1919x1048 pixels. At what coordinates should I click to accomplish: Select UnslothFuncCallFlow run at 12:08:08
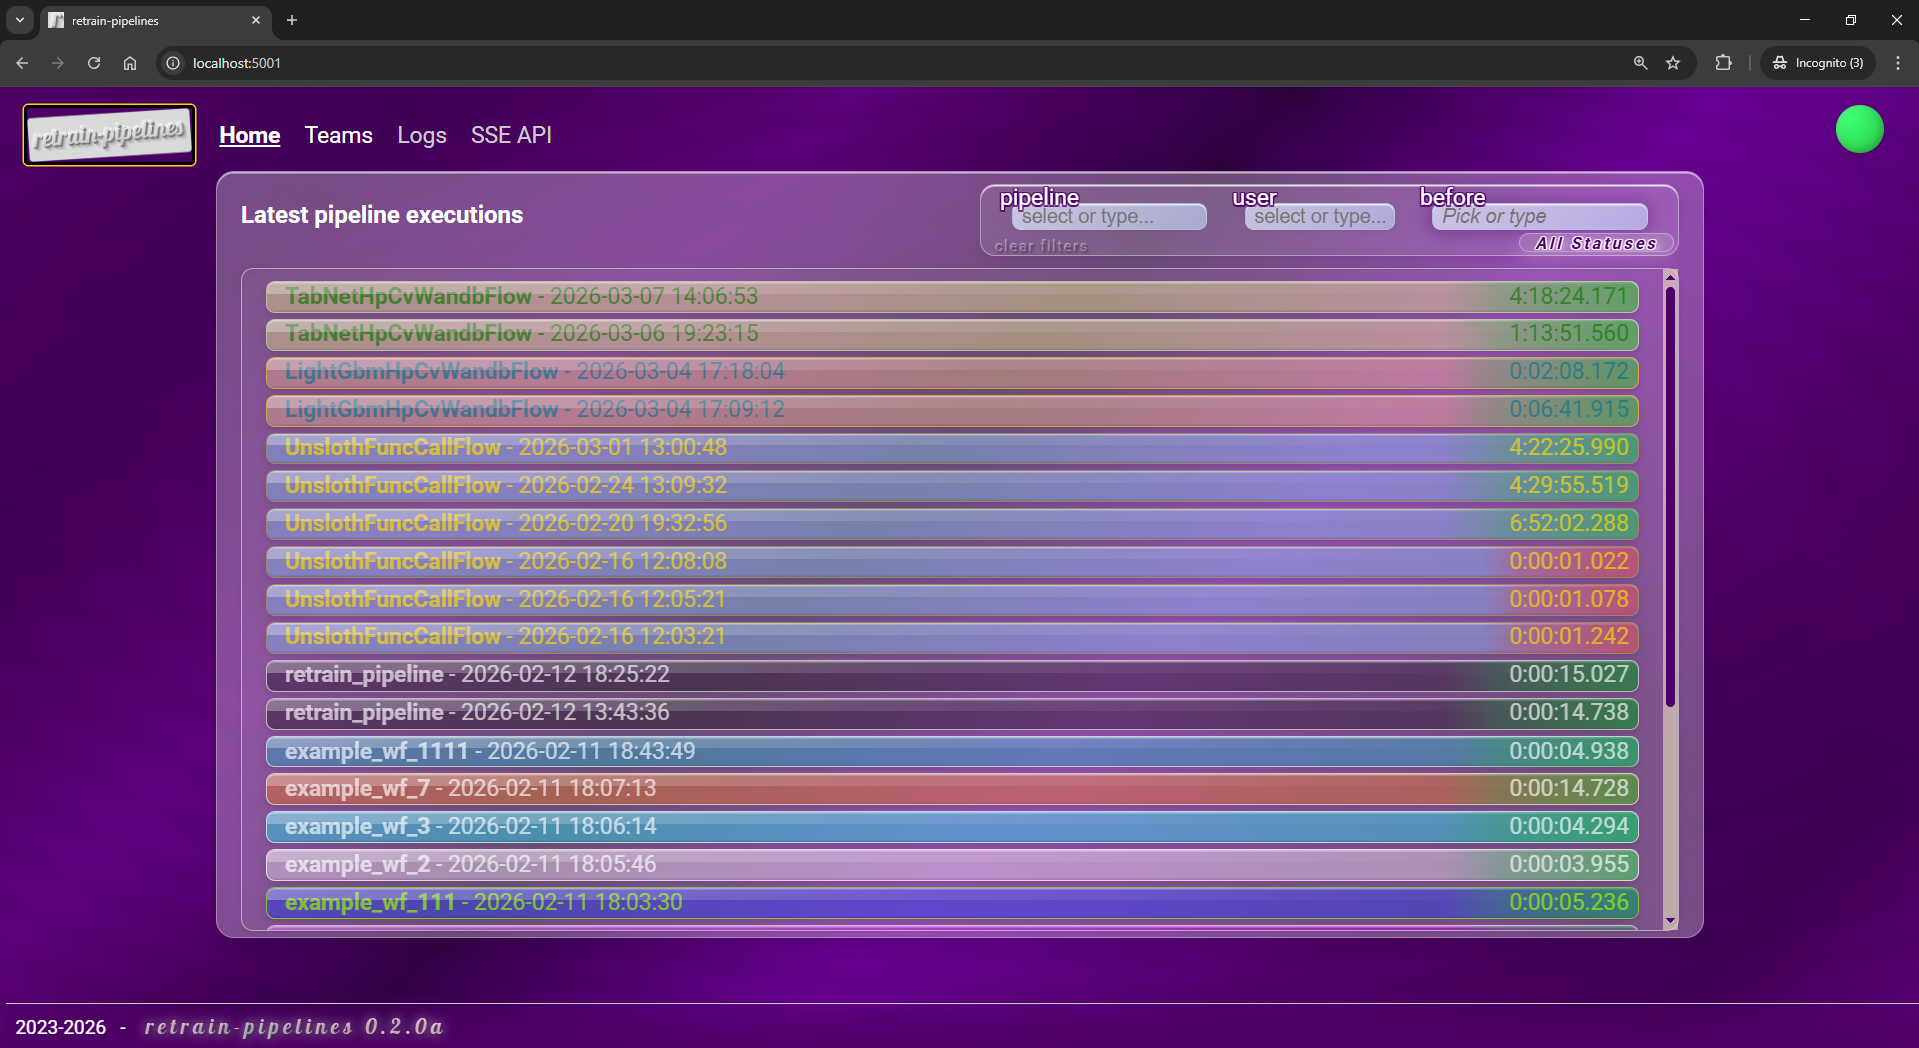(952, 562)
